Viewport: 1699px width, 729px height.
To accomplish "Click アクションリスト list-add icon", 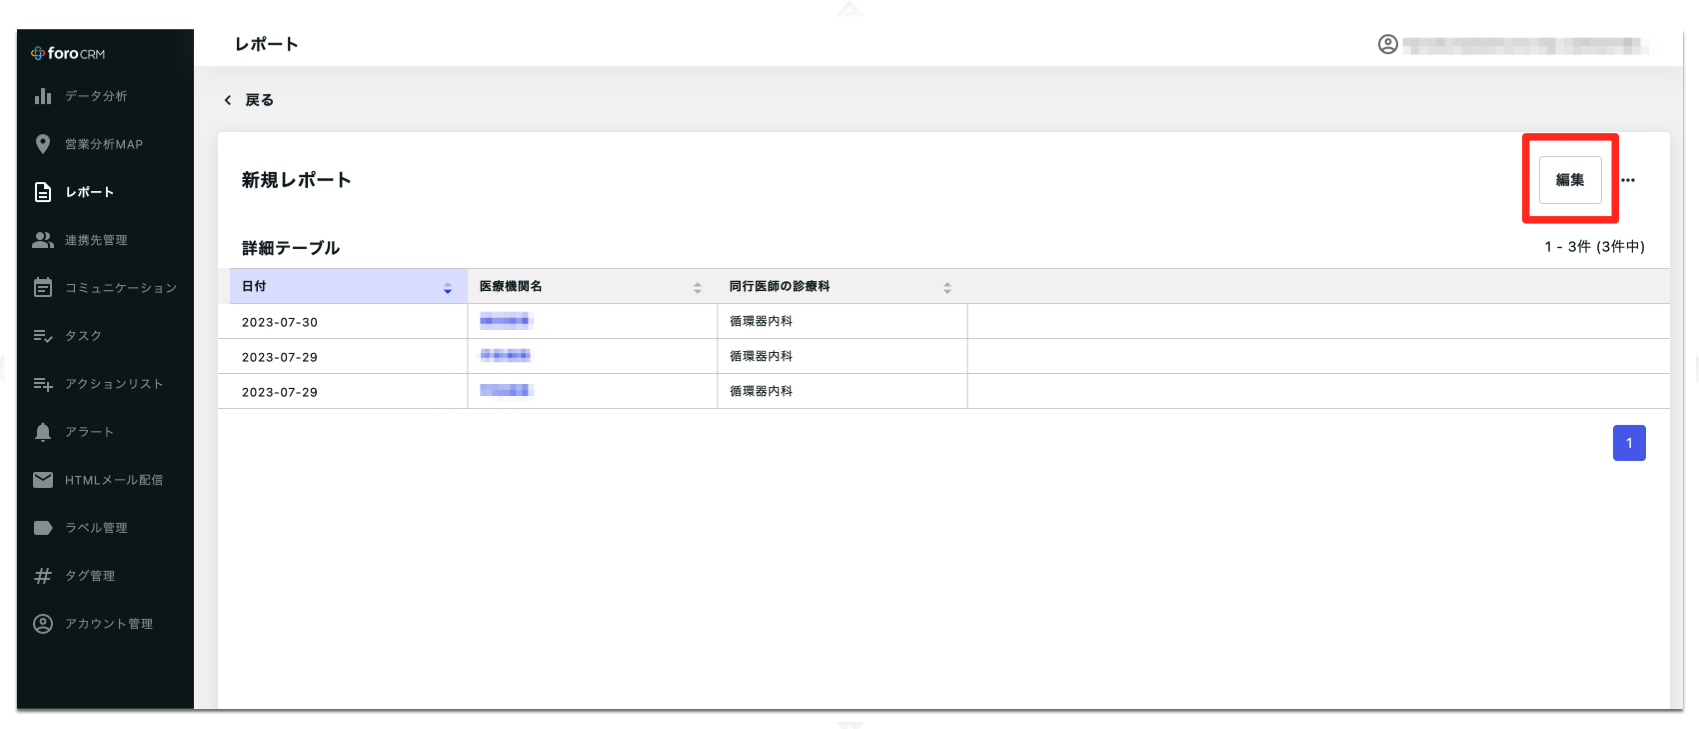I will pyautogui.click(x=43, y=384).
